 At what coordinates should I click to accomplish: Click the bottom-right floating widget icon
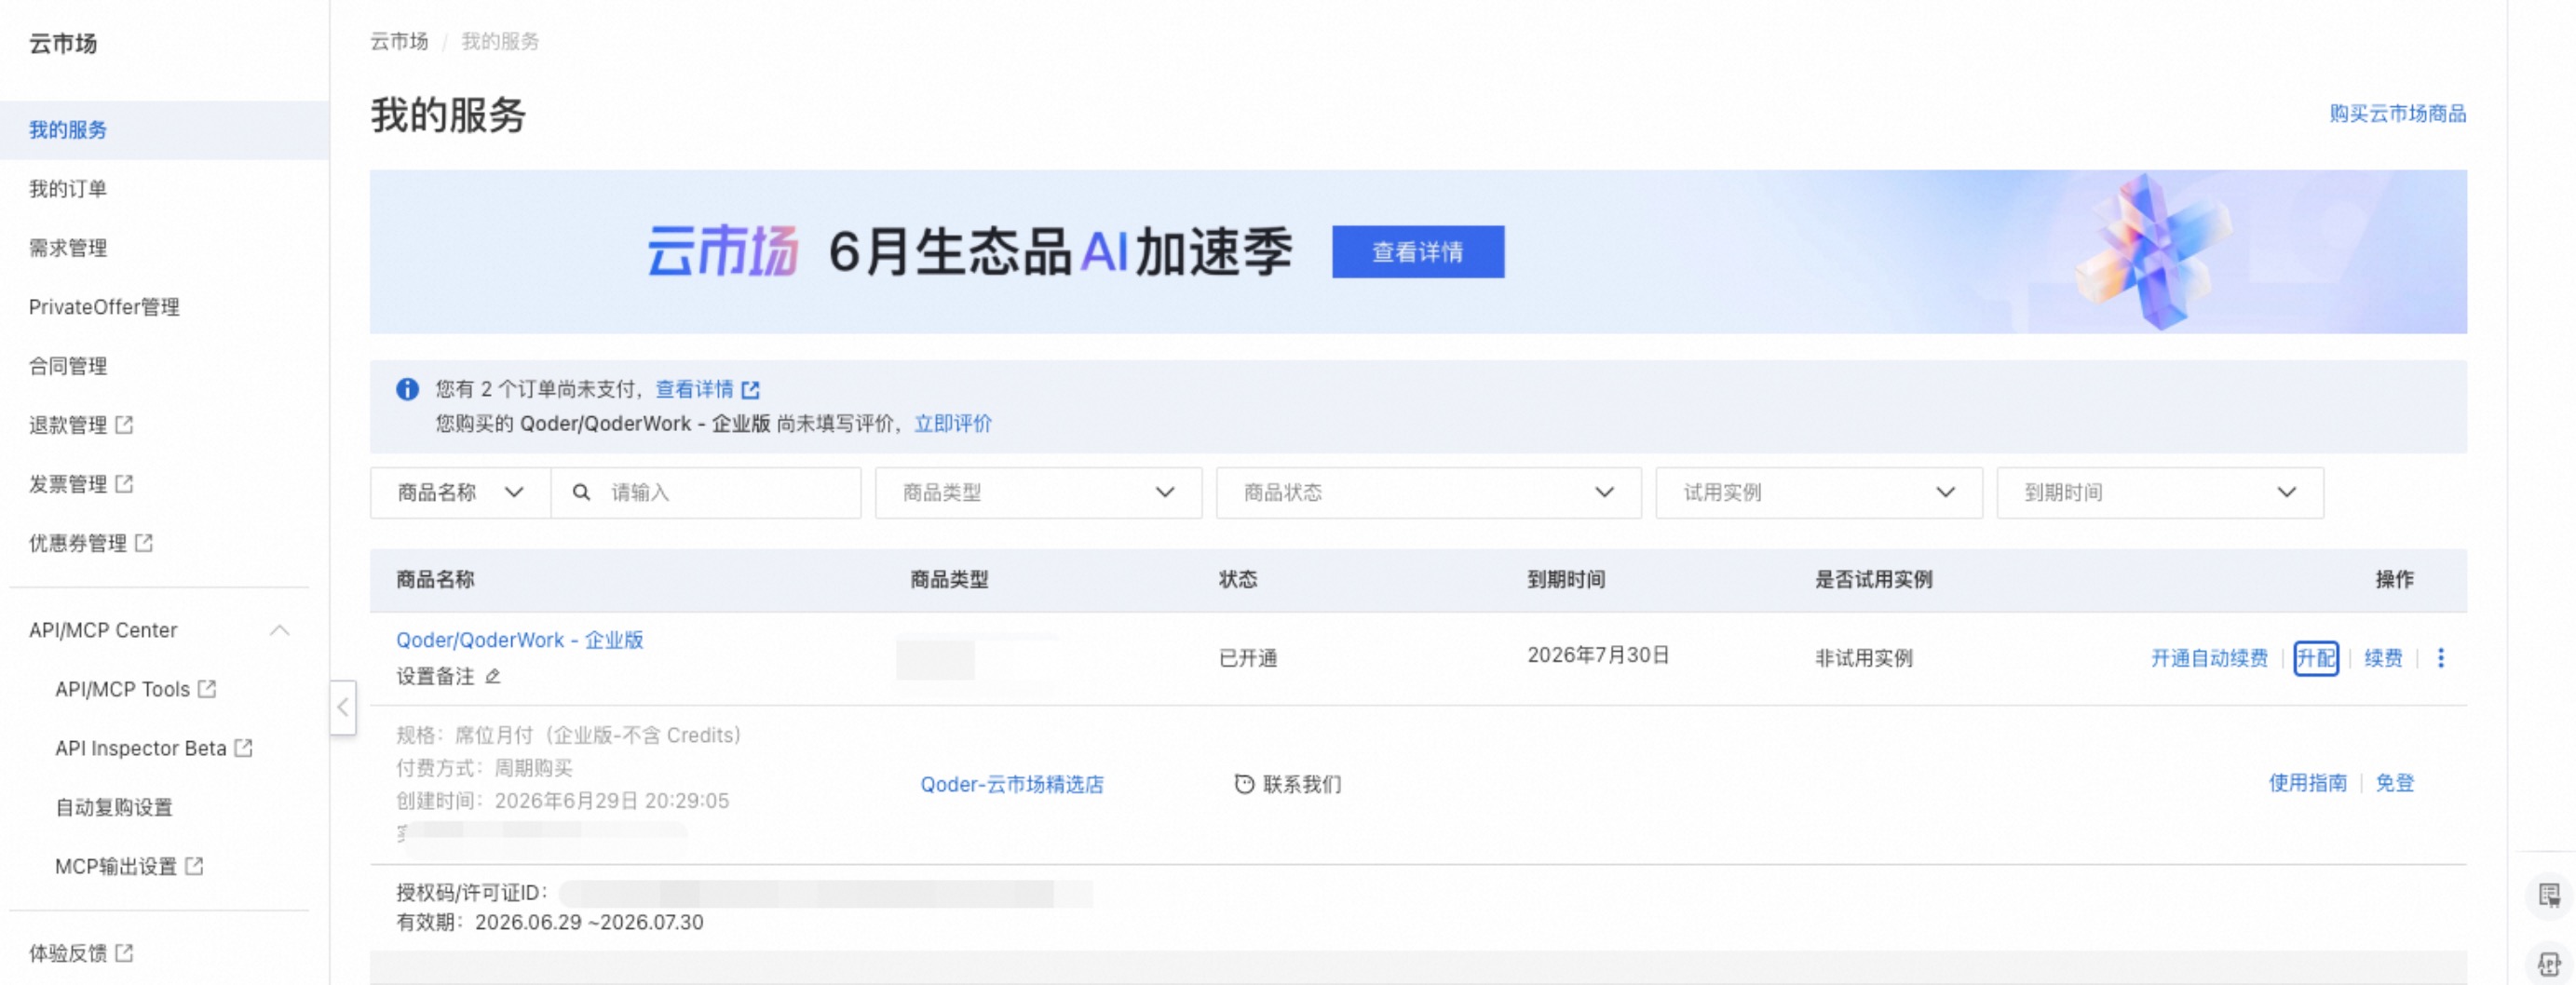(x=2549, y=964)
